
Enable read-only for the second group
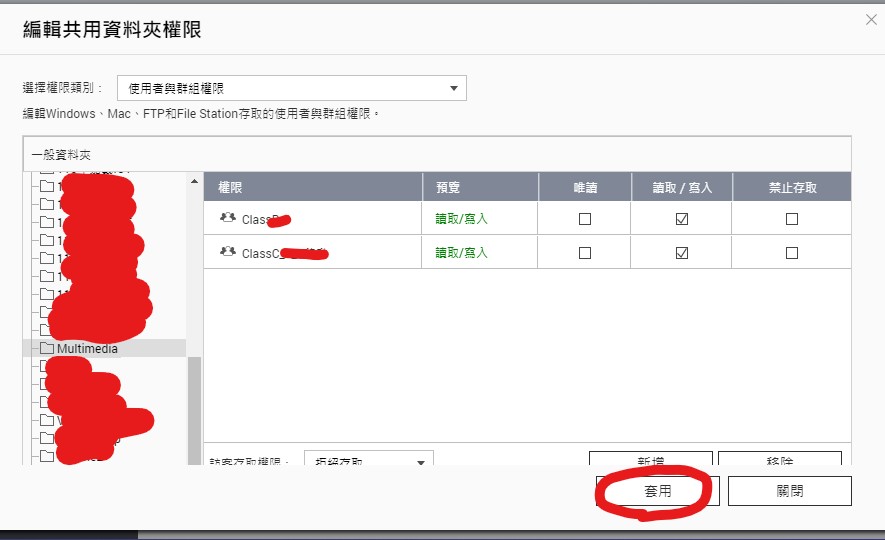(x=585, y=253)
